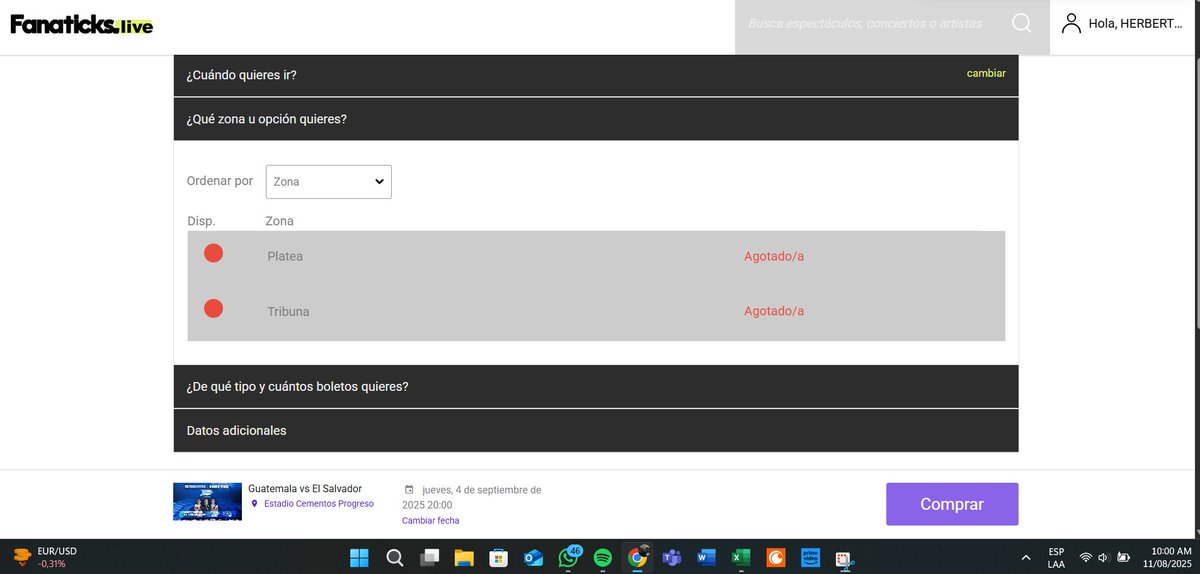Screen dimensions: 1200x574
Task: Click the volume speaker icon in tray
Action: [x=1104, y=557]
